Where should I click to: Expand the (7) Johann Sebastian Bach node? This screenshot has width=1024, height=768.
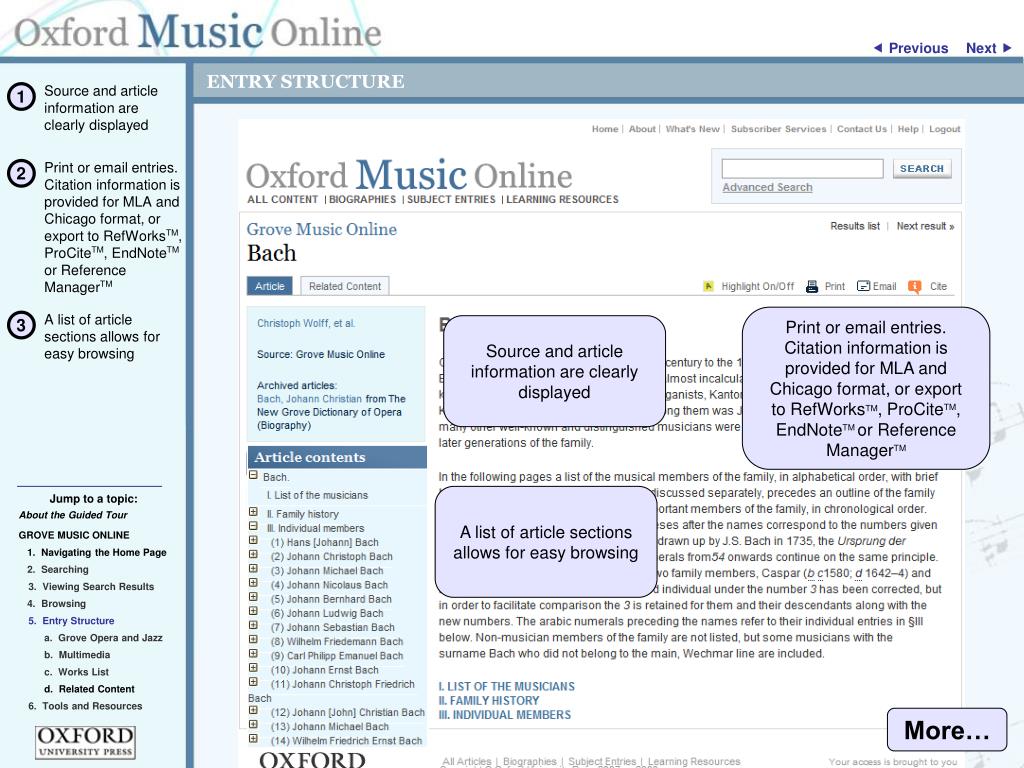(253, 625)
